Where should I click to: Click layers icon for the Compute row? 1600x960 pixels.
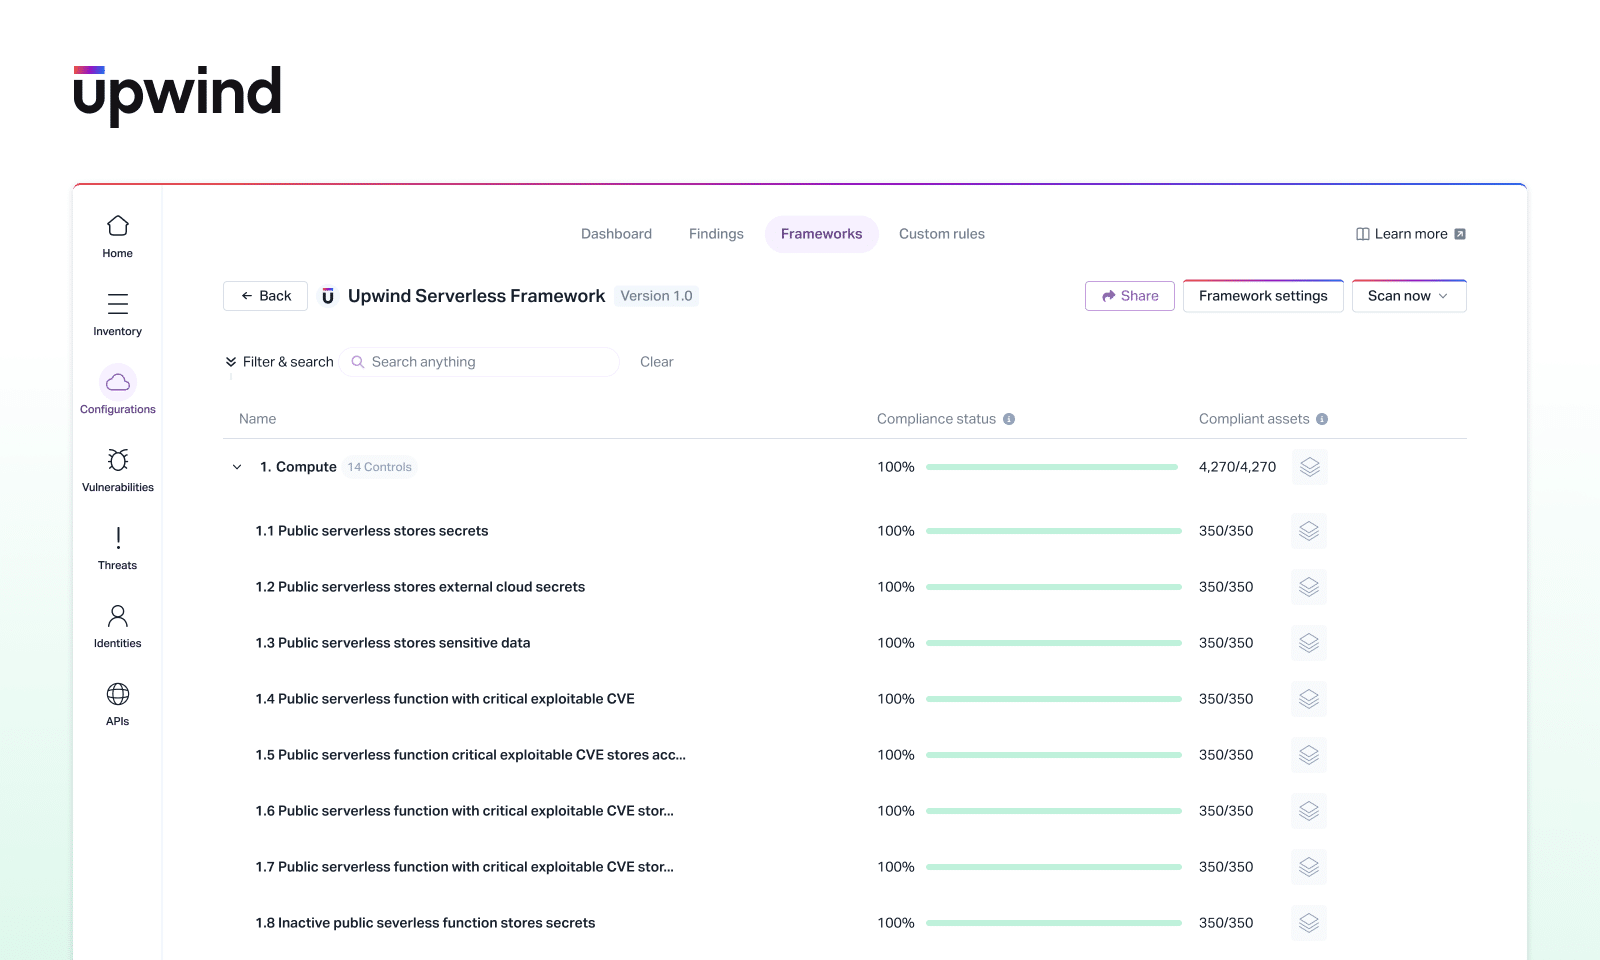[x=1309, y=467]
